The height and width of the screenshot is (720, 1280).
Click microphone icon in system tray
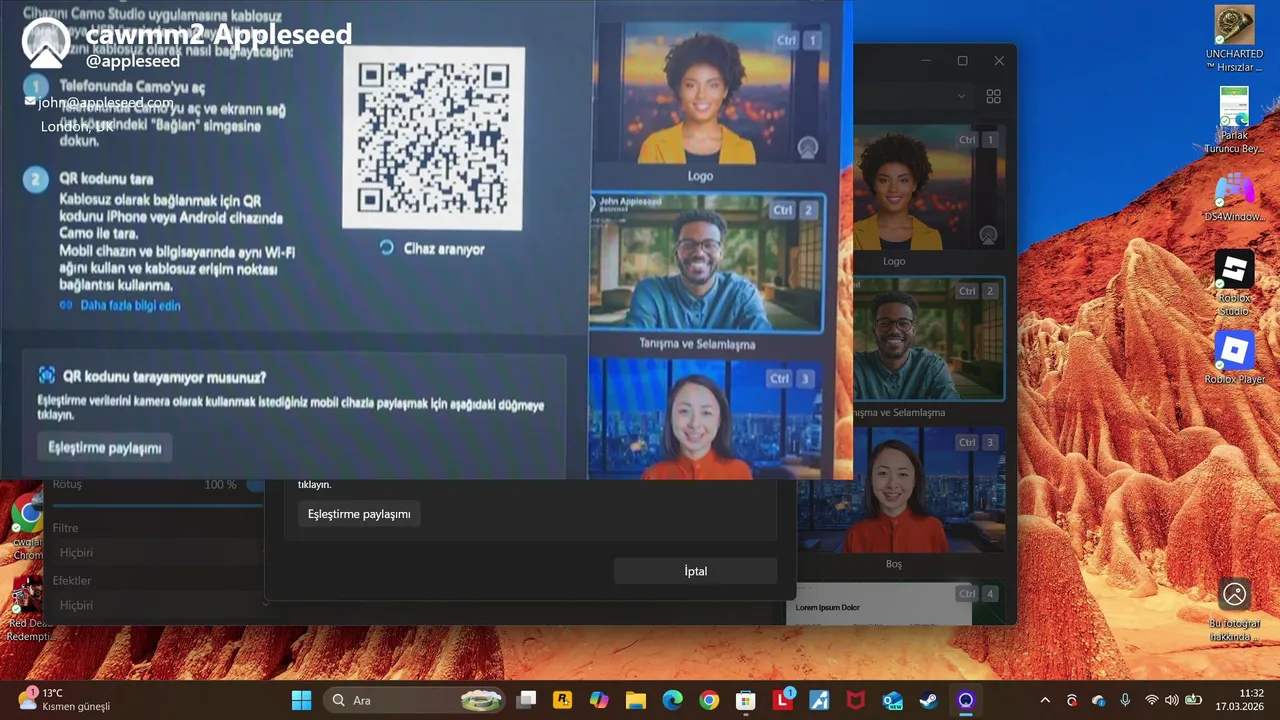(1125, 700)
